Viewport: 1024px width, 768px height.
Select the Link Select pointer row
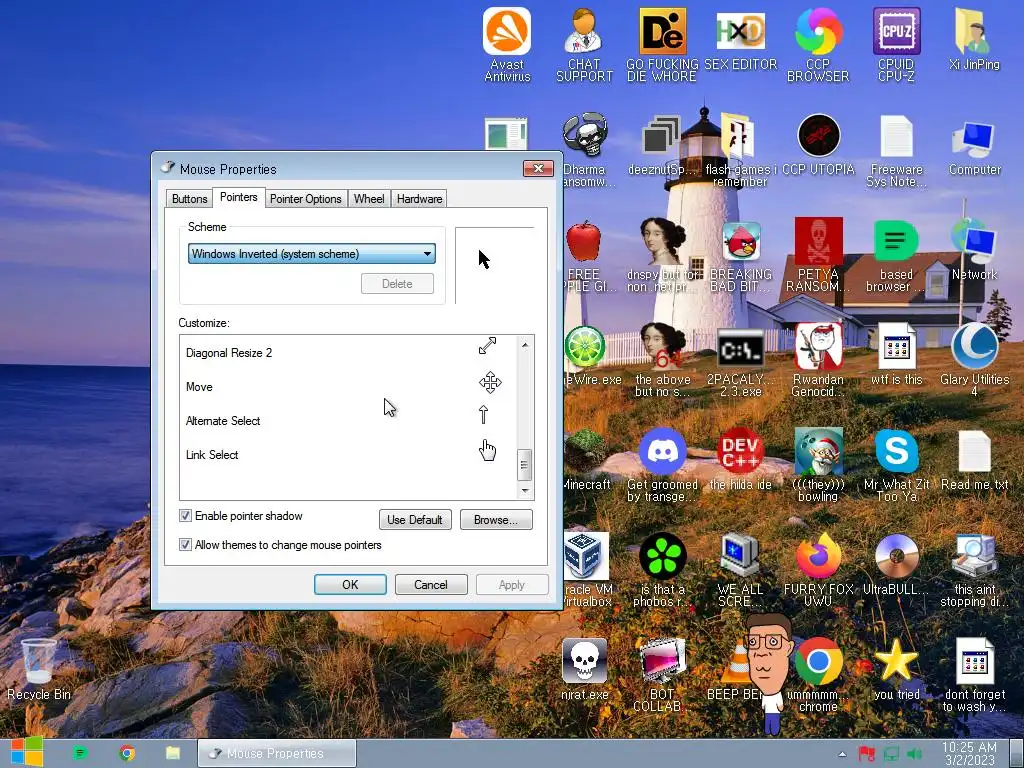coord(347,455)
